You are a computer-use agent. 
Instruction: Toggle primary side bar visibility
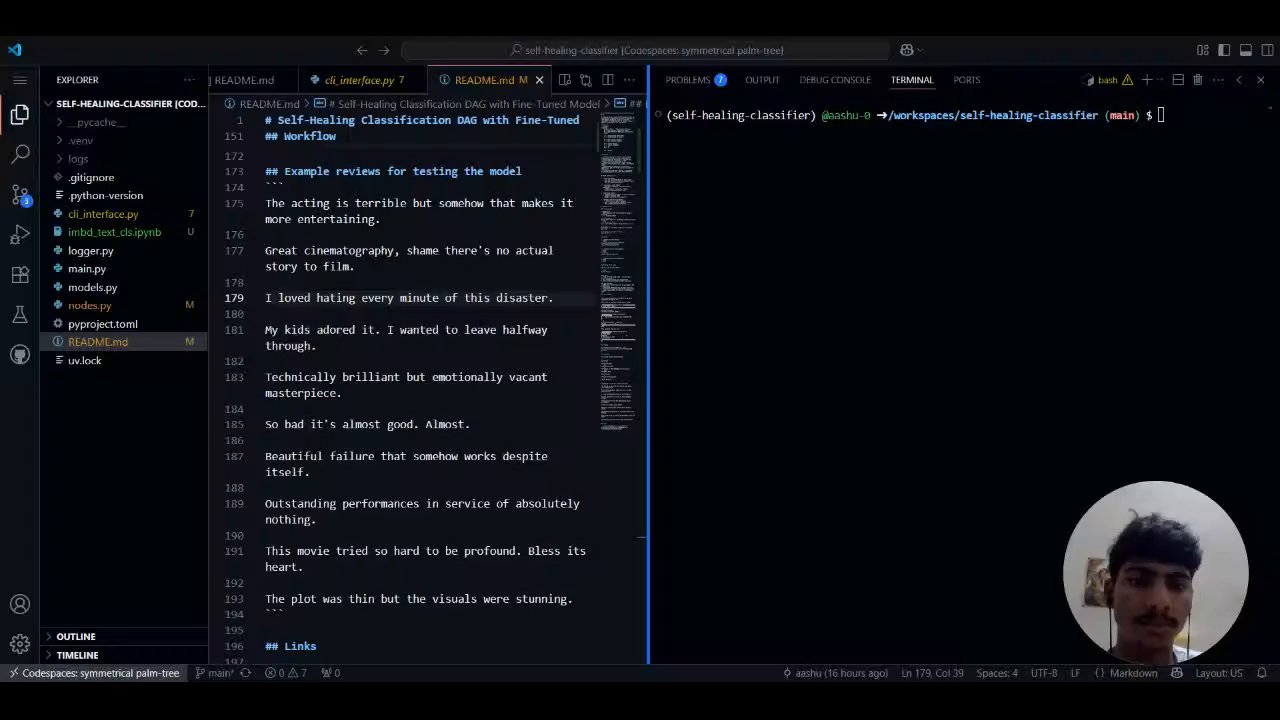click(x=1224, y=50)
